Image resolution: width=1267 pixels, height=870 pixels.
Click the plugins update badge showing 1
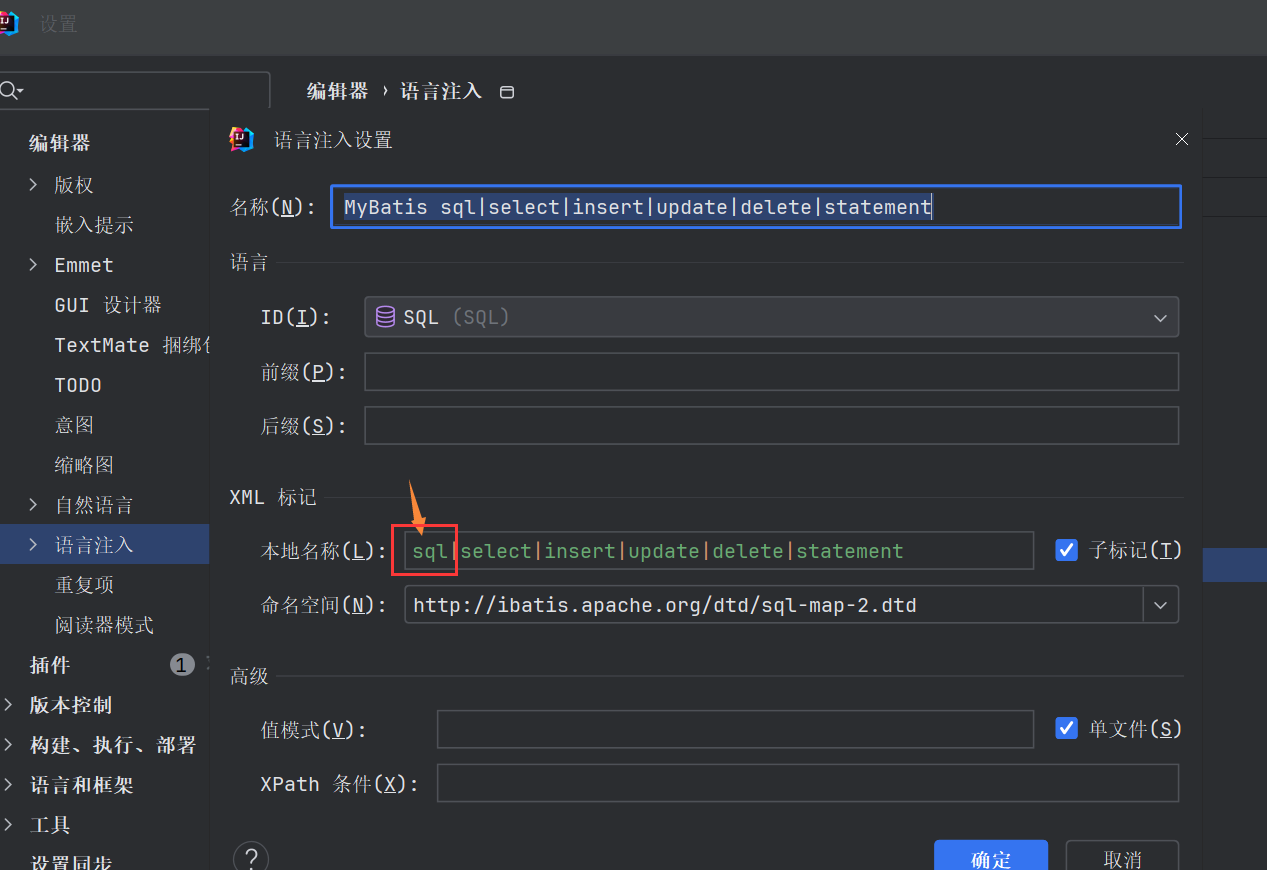click(x=182, y=665)
